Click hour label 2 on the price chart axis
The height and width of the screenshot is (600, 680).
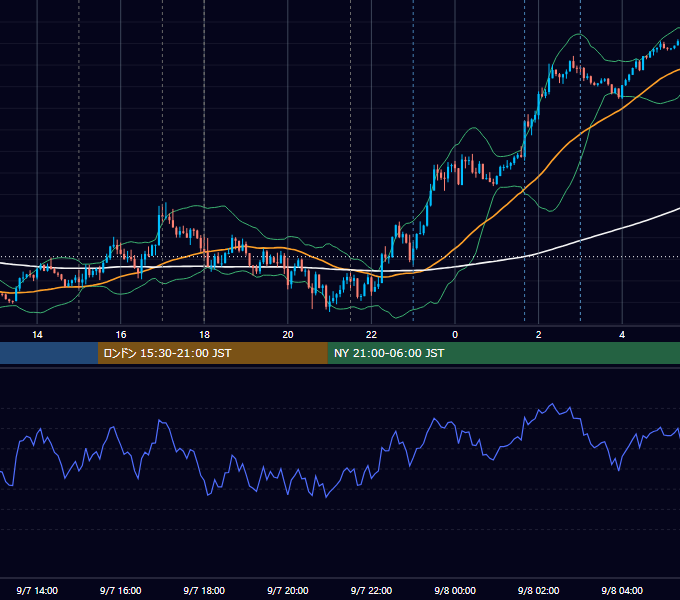pyautogui.click(x=539, y=335)
